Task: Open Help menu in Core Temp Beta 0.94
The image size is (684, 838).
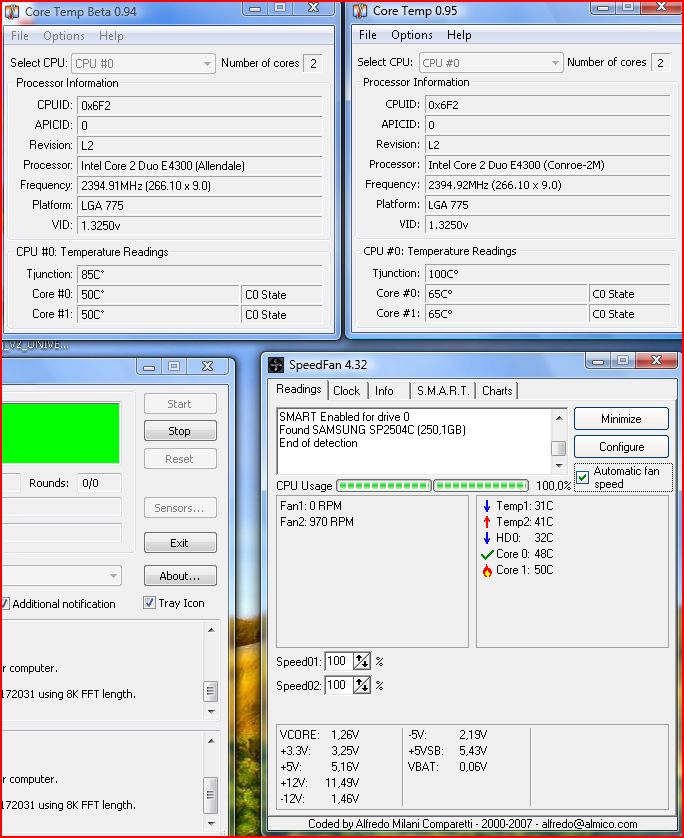Action: point(111,36)
